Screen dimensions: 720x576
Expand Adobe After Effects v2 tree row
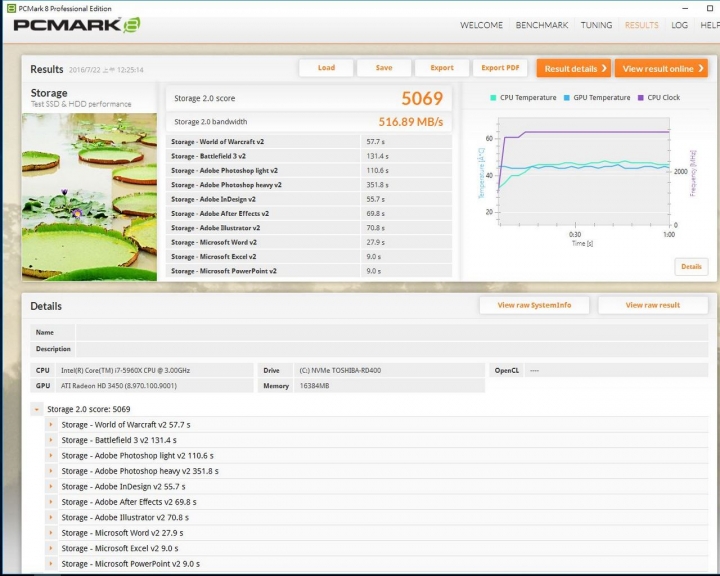point(51,502)
